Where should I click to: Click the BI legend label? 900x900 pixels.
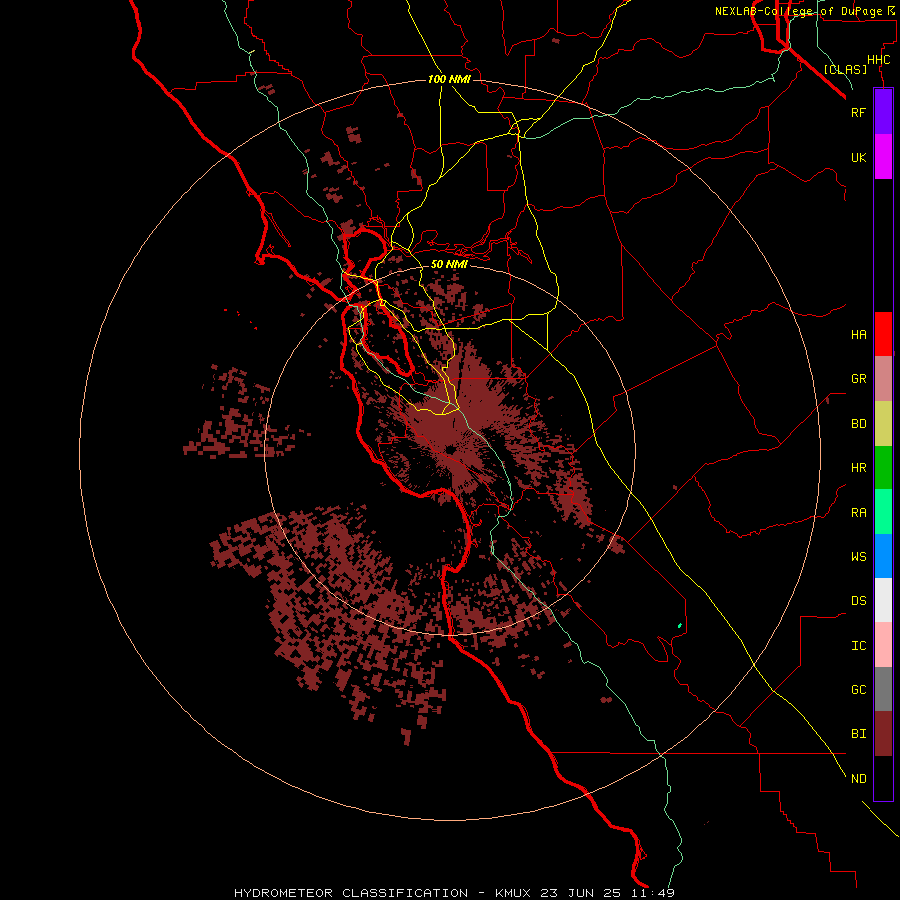[x=858, y=734]
